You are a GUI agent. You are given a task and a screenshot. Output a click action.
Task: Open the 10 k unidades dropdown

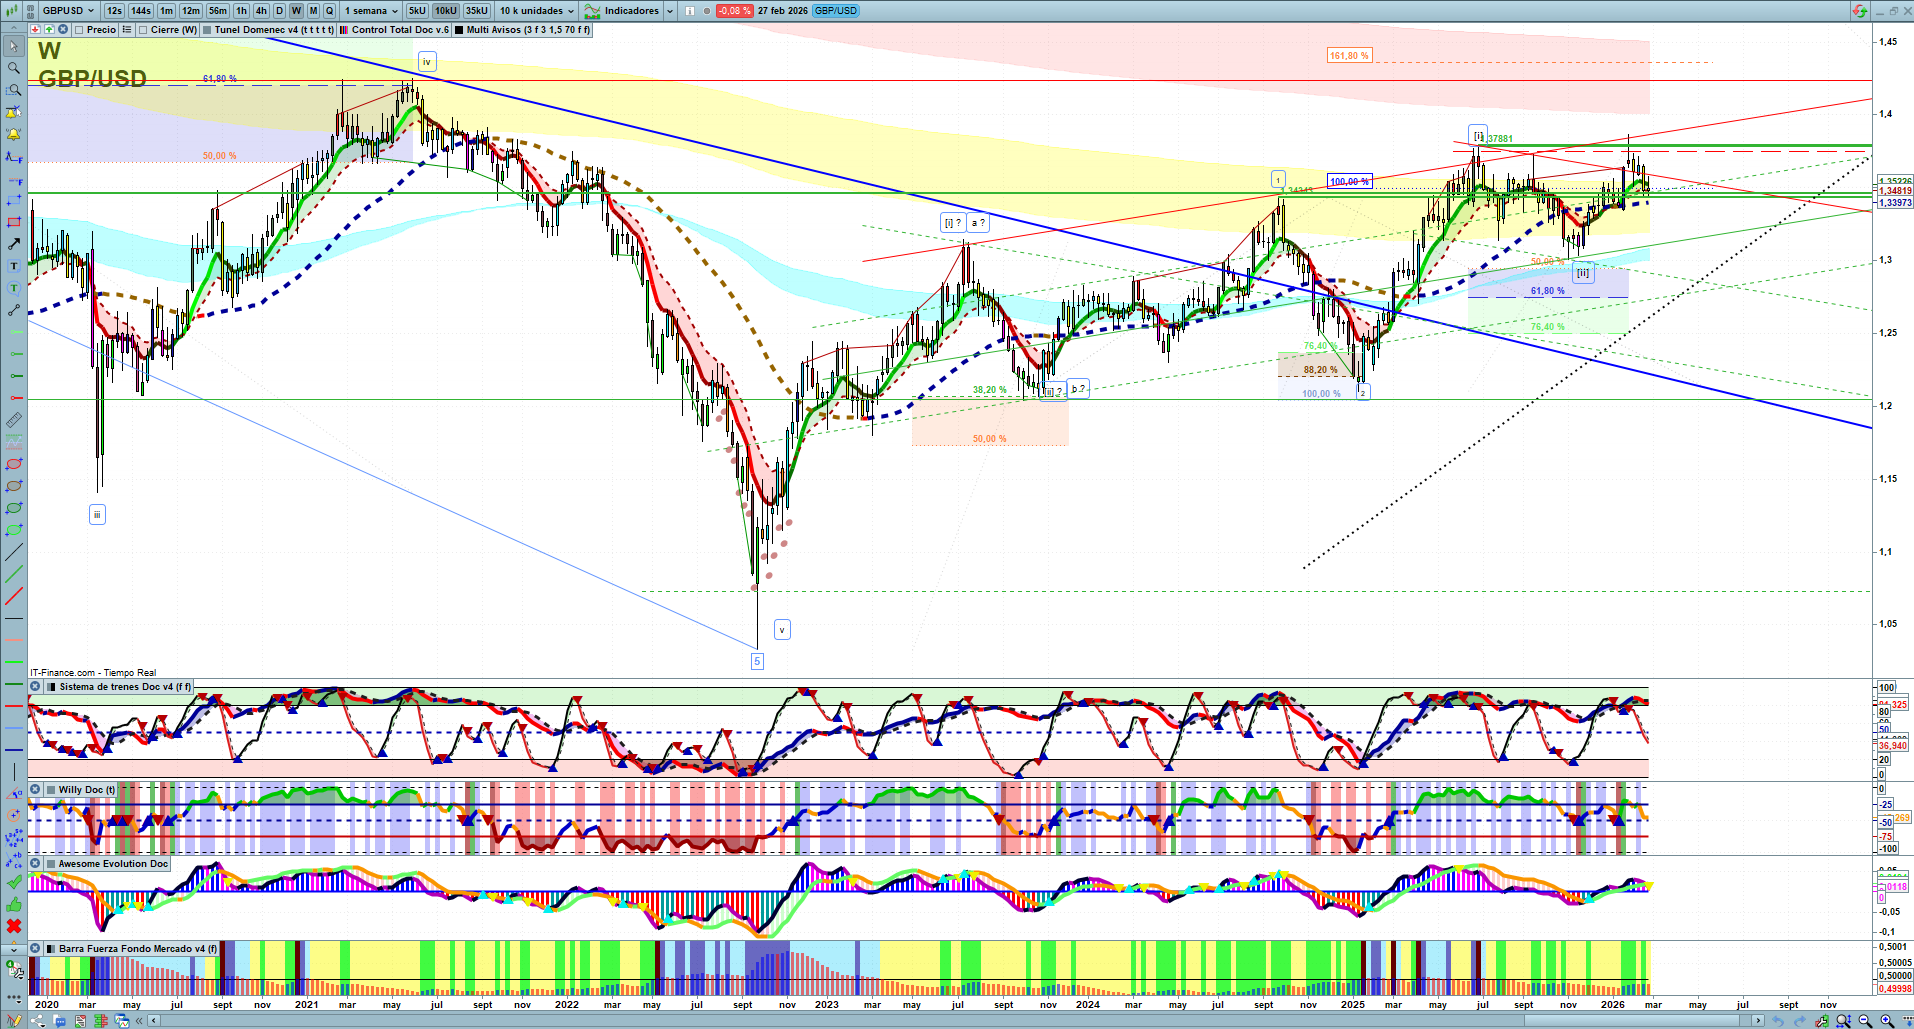[537, 11]
